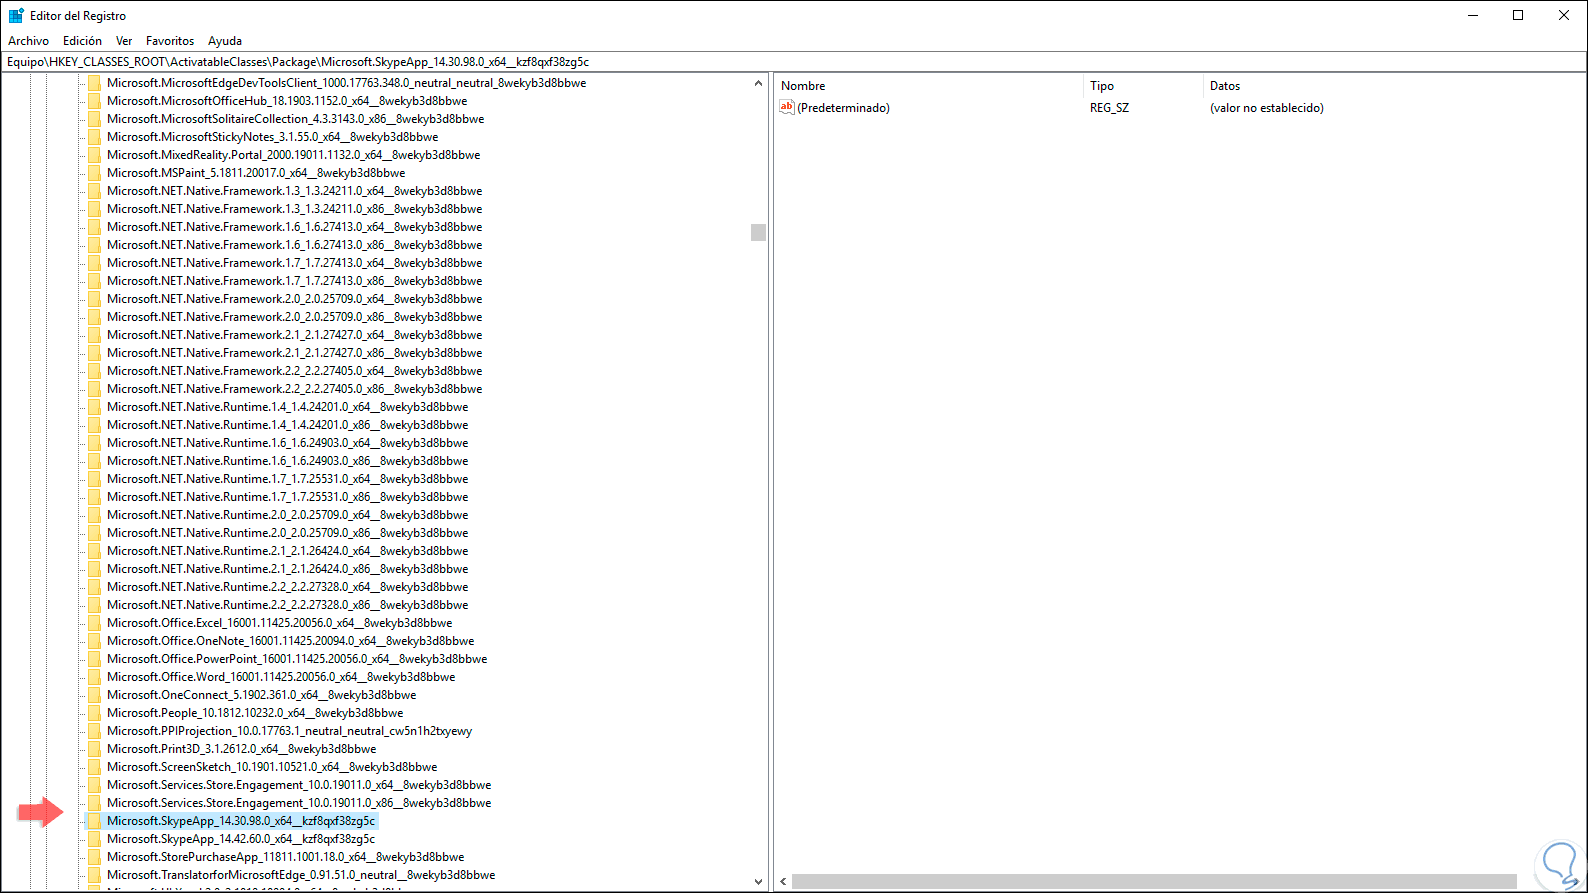Click folder icon next to Microsoft.MicrosoftSolitaireCollection
The image size is (1588, 893).
point(94,119)
